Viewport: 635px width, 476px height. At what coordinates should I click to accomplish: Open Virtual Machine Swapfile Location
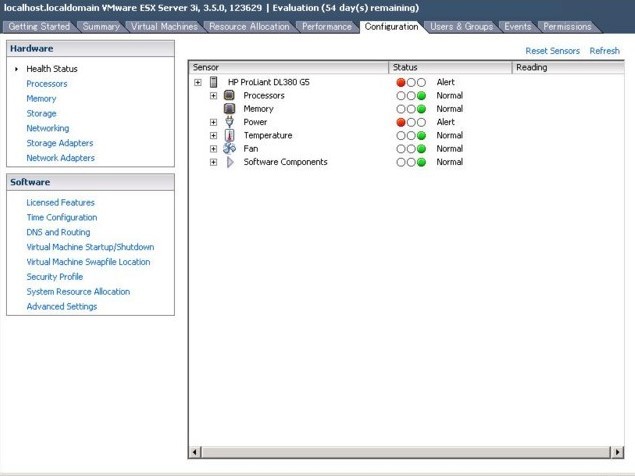(x=88, y=262)
